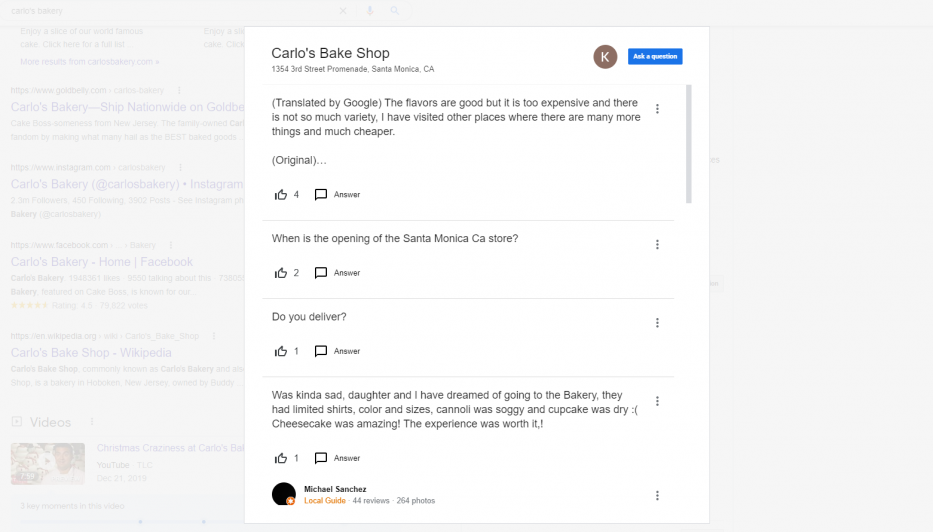
Task: Open Michael Sanchez's profile name link
Action: point(335,489)
